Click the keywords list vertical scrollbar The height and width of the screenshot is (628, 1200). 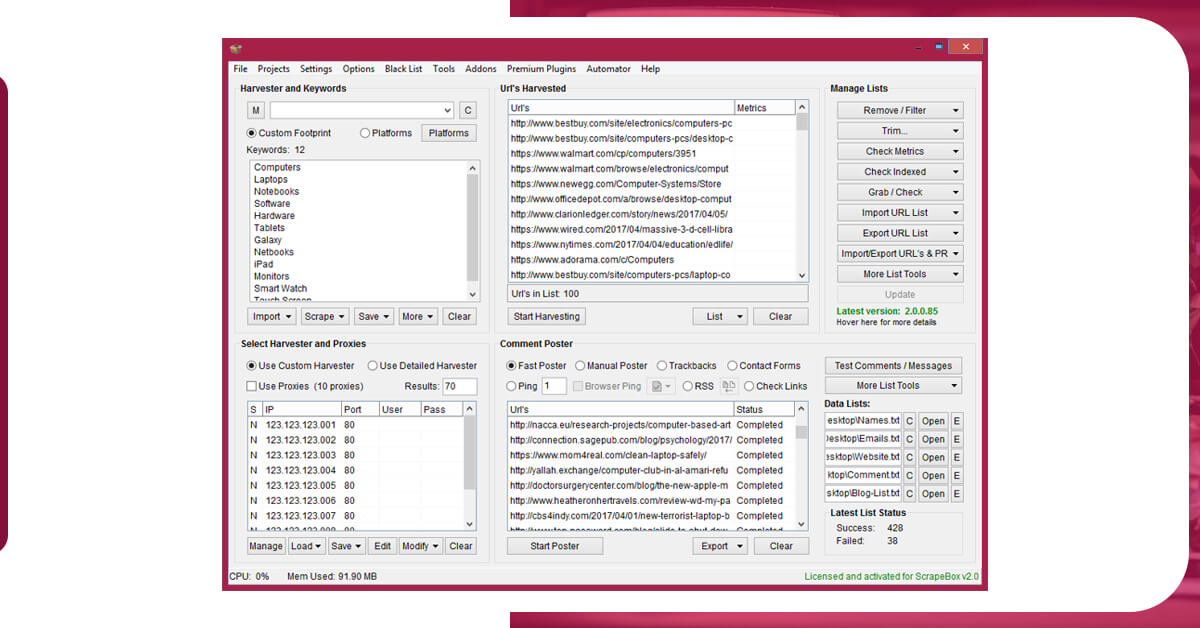473,231
